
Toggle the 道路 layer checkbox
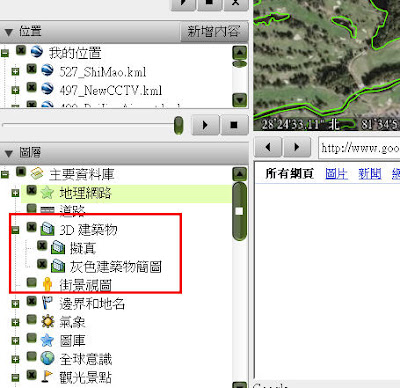31,208
